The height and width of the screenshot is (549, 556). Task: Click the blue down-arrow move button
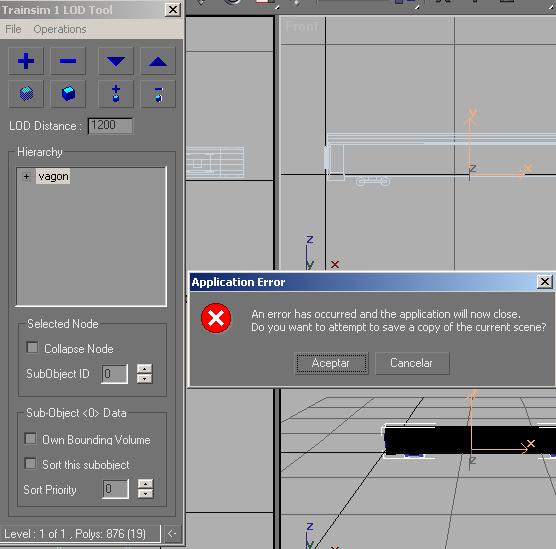(x=116, y=61)
